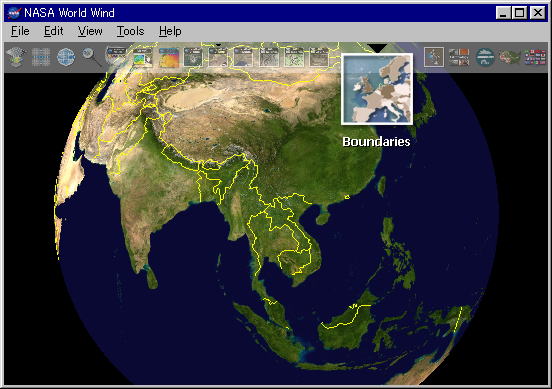Click the wireframe globe icon in toolbar
552x389 pixels.
pyautogui.click(x=66, y=57)
